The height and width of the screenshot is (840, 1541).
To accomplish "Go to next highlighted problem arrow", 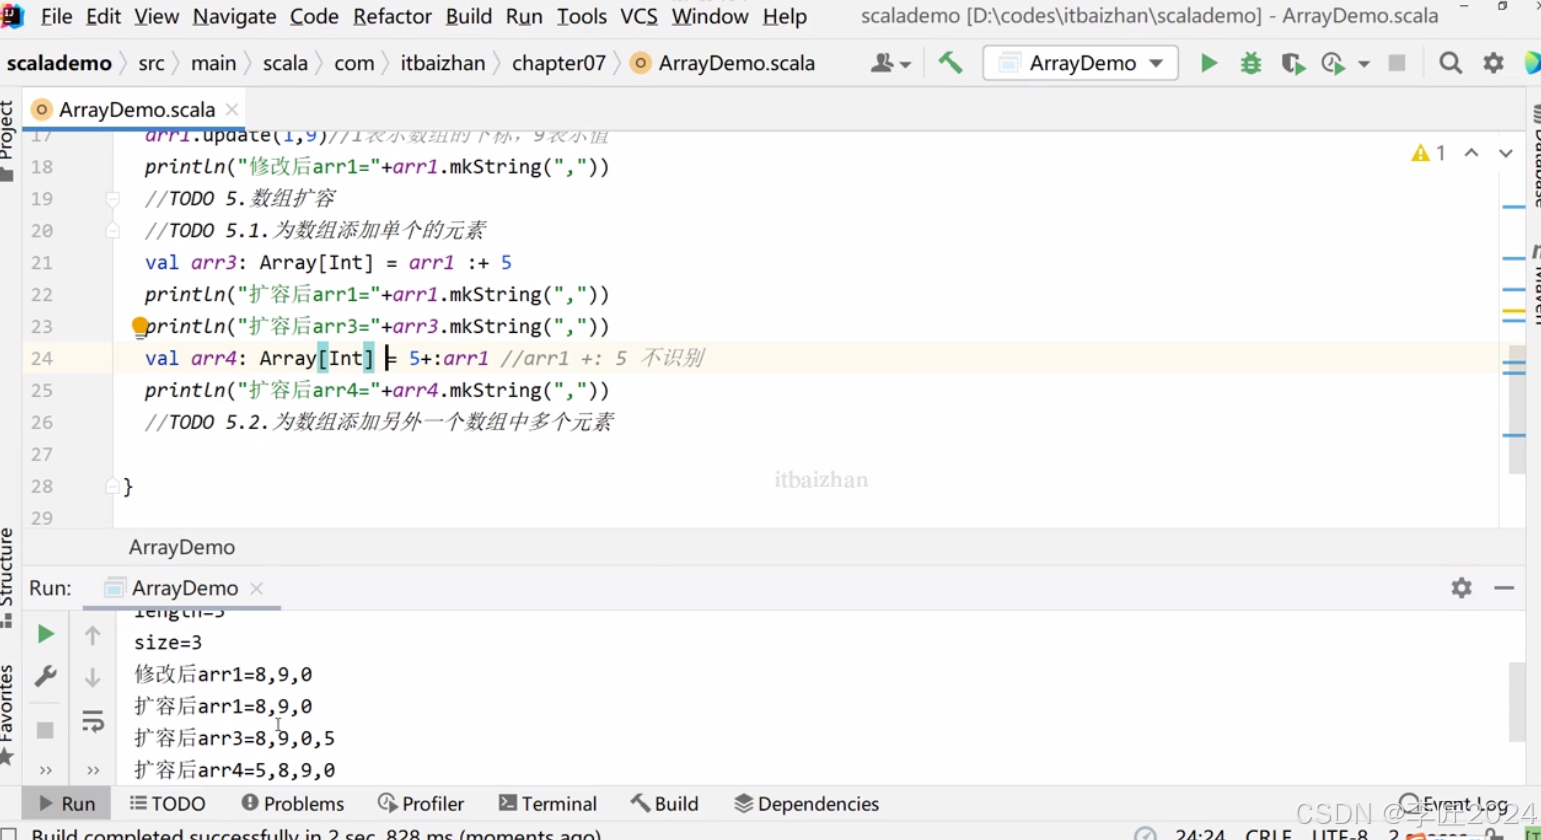I will coord(1505,153).
